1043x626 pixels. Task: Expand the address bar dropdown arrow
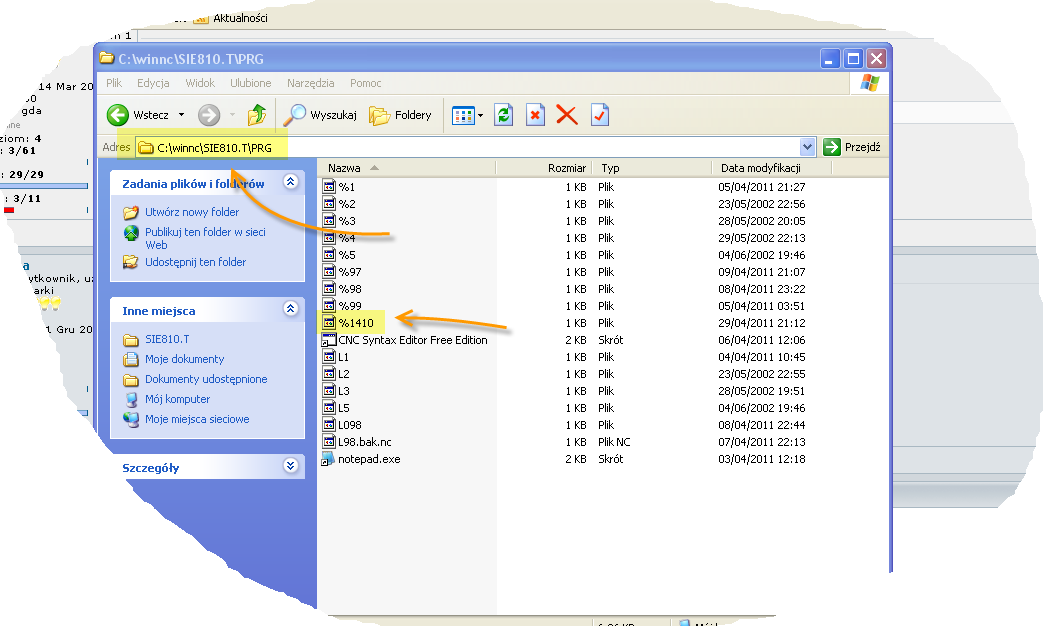(808, 147)
